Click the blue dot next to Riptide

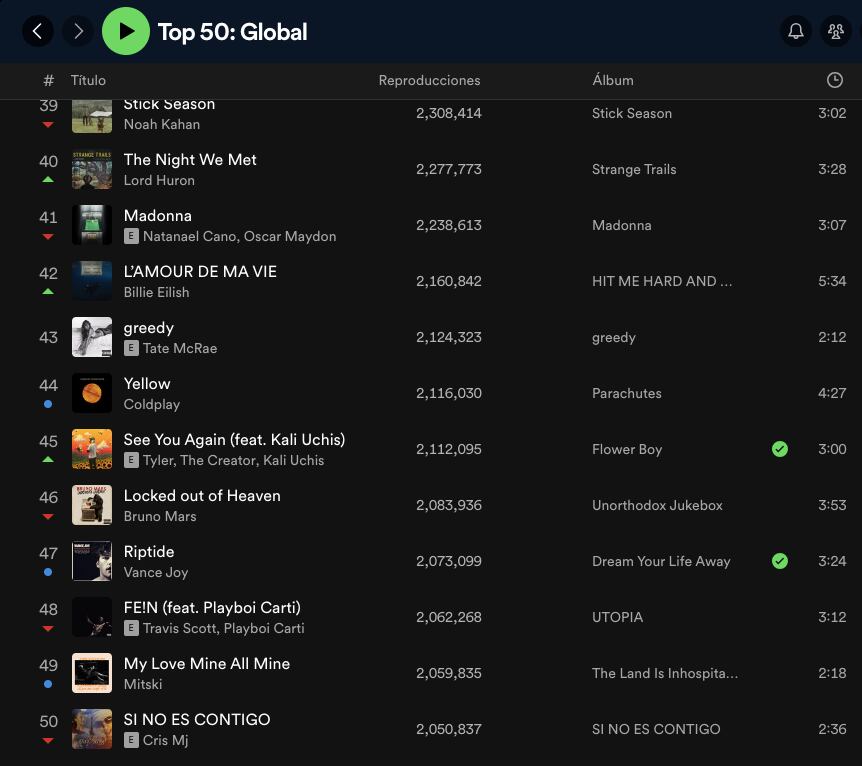(46, 573)
